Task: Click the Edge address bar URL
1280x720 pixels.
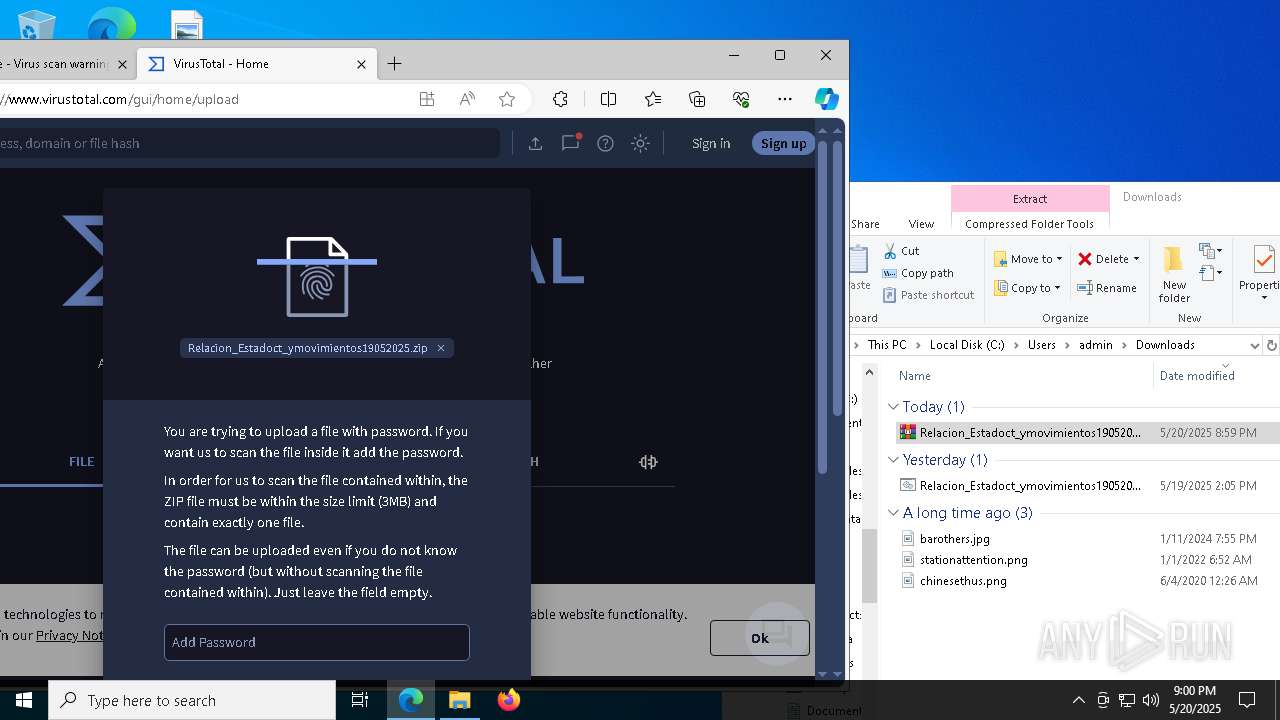Action: (x=120, y=99)
